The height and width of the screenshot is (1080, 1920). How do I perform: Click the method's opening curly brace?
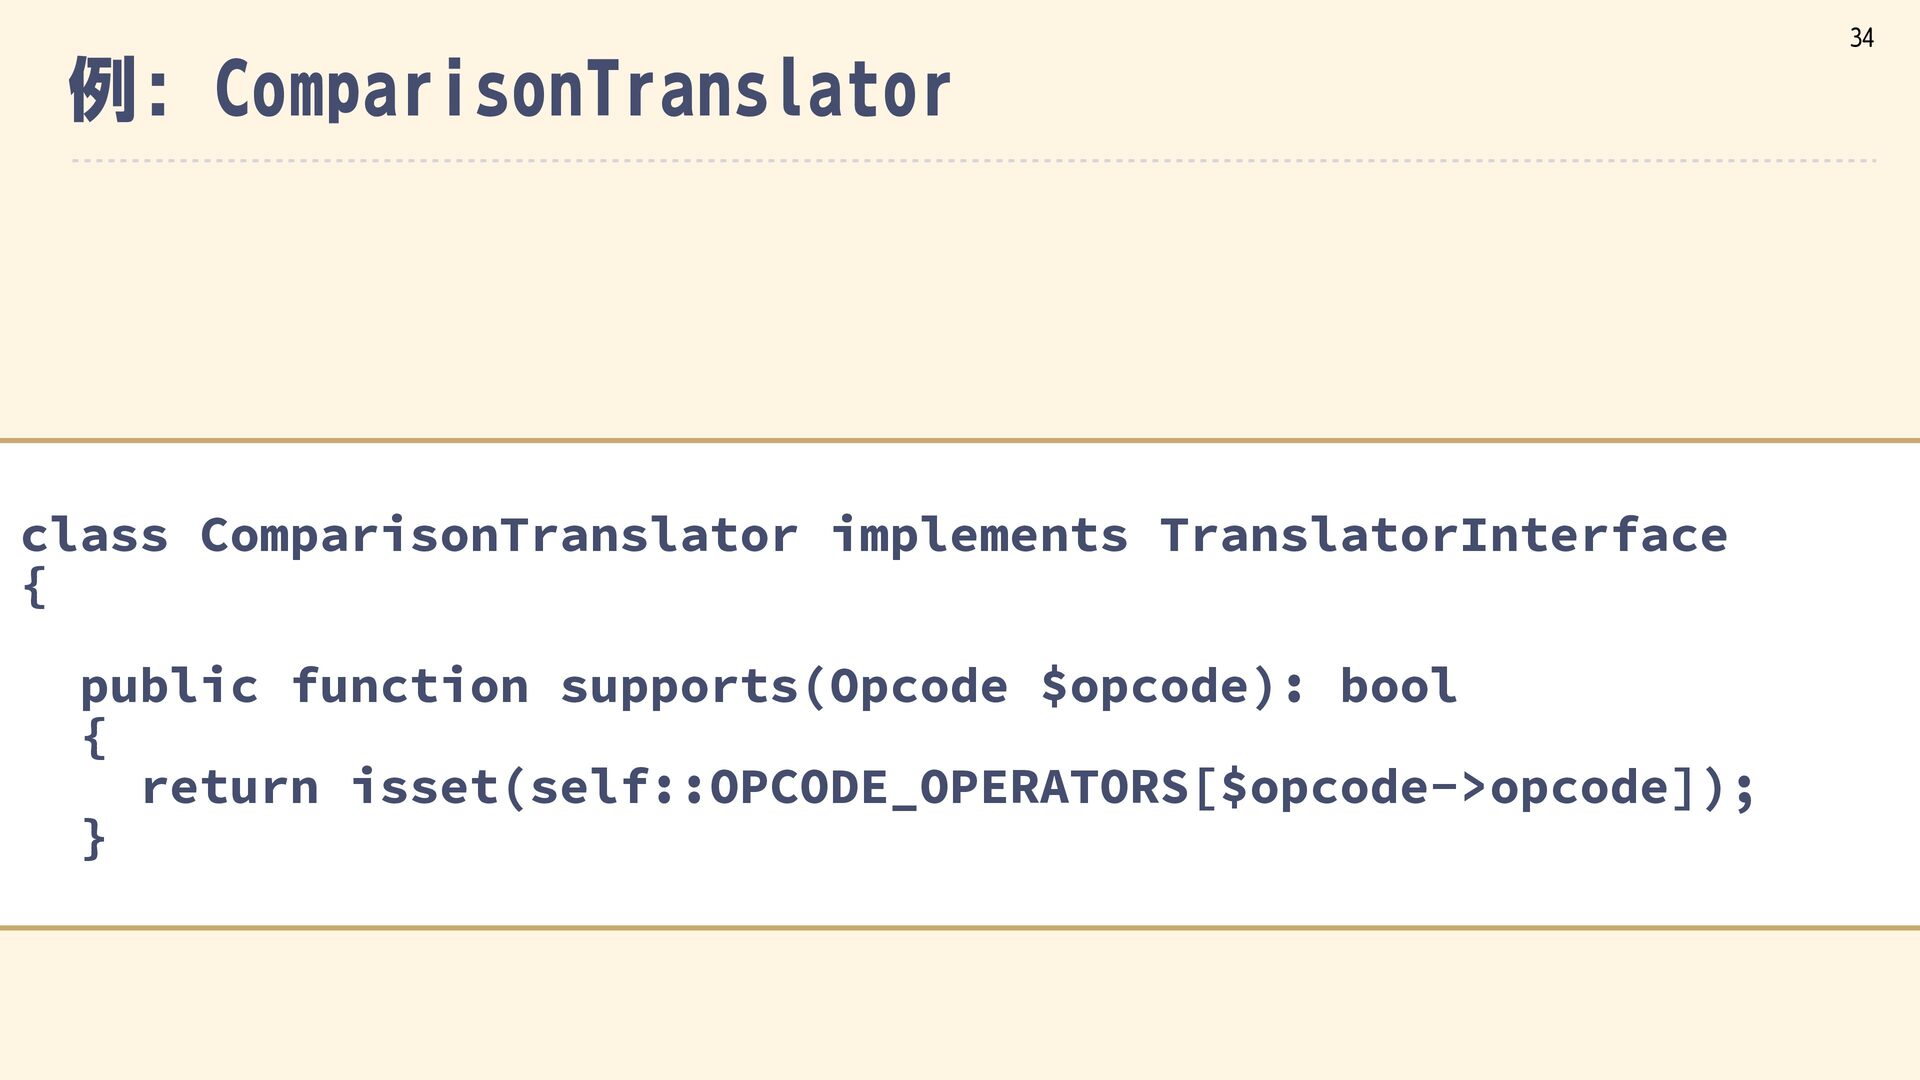[x=94, y=738]
